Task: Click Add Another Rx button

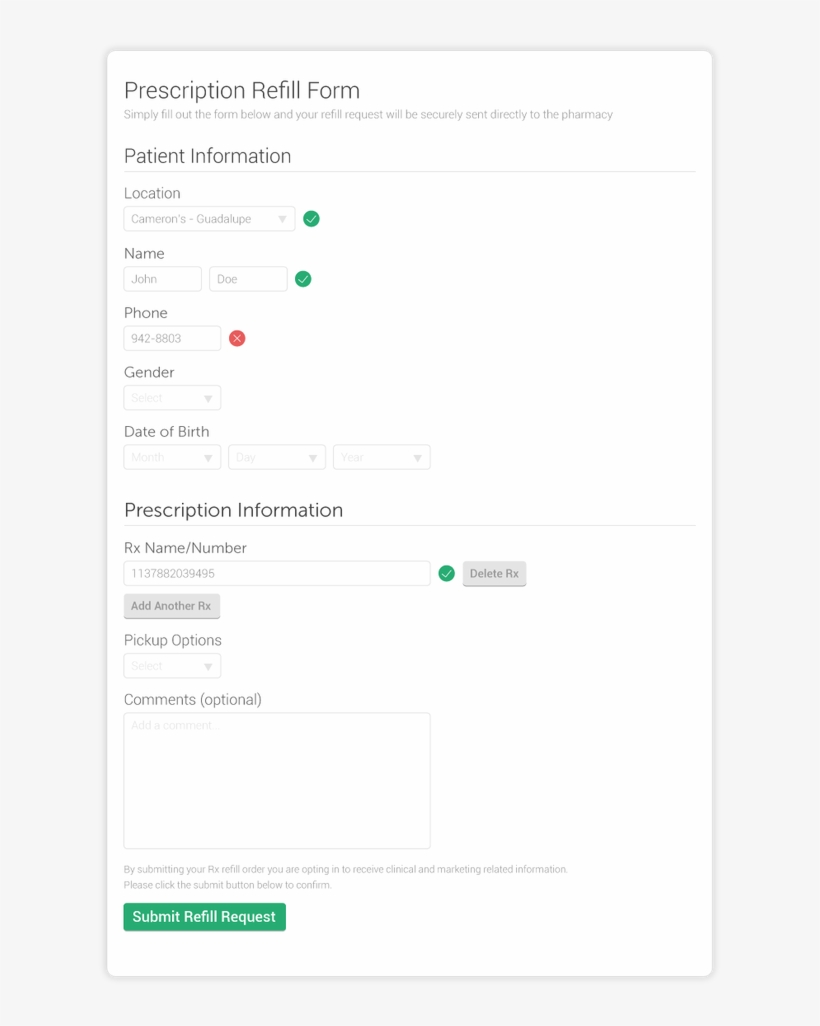Action: tap(171, 606)
